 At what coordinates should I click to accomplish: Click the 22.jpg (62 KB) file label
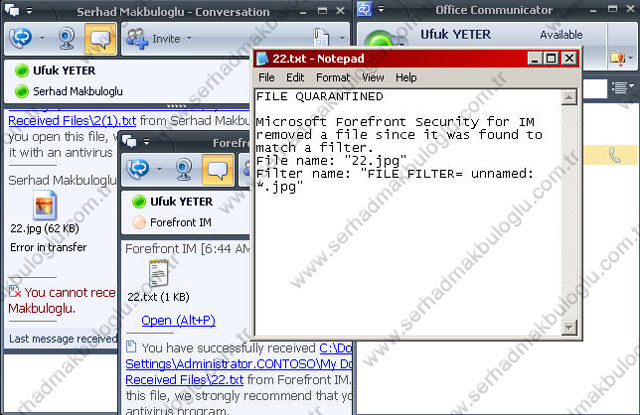click(x=45, y=228)
